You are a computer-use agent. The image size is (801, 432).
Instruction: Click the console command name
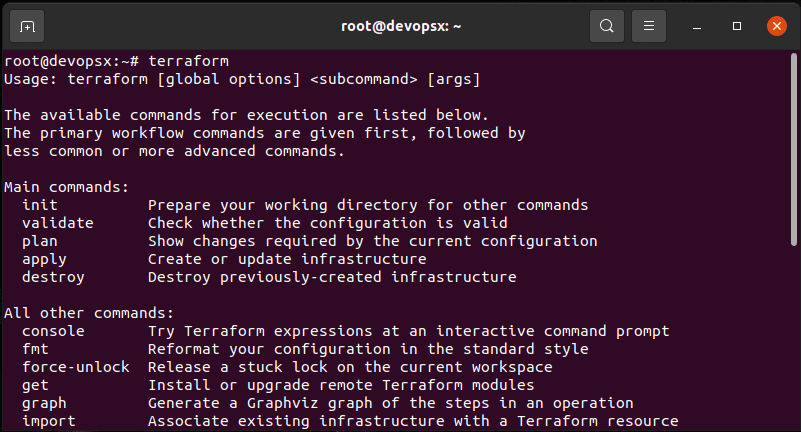tap(53, 331)
